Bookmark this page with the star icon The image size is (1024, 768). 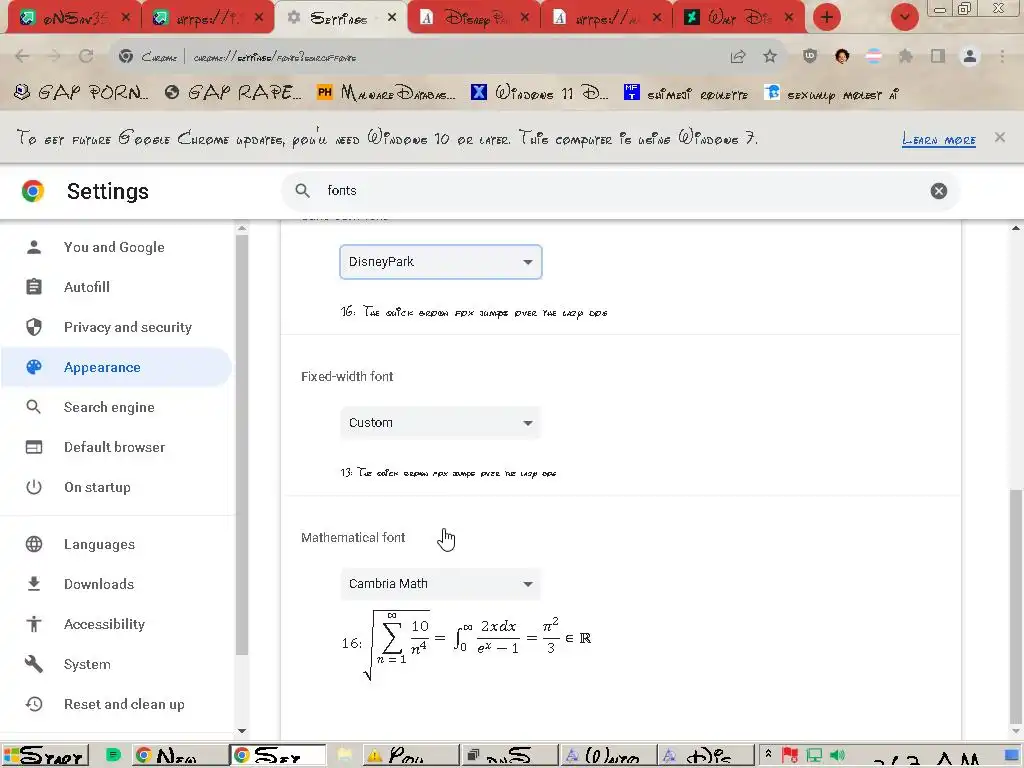pyautogui.click(x=770, y=57)
